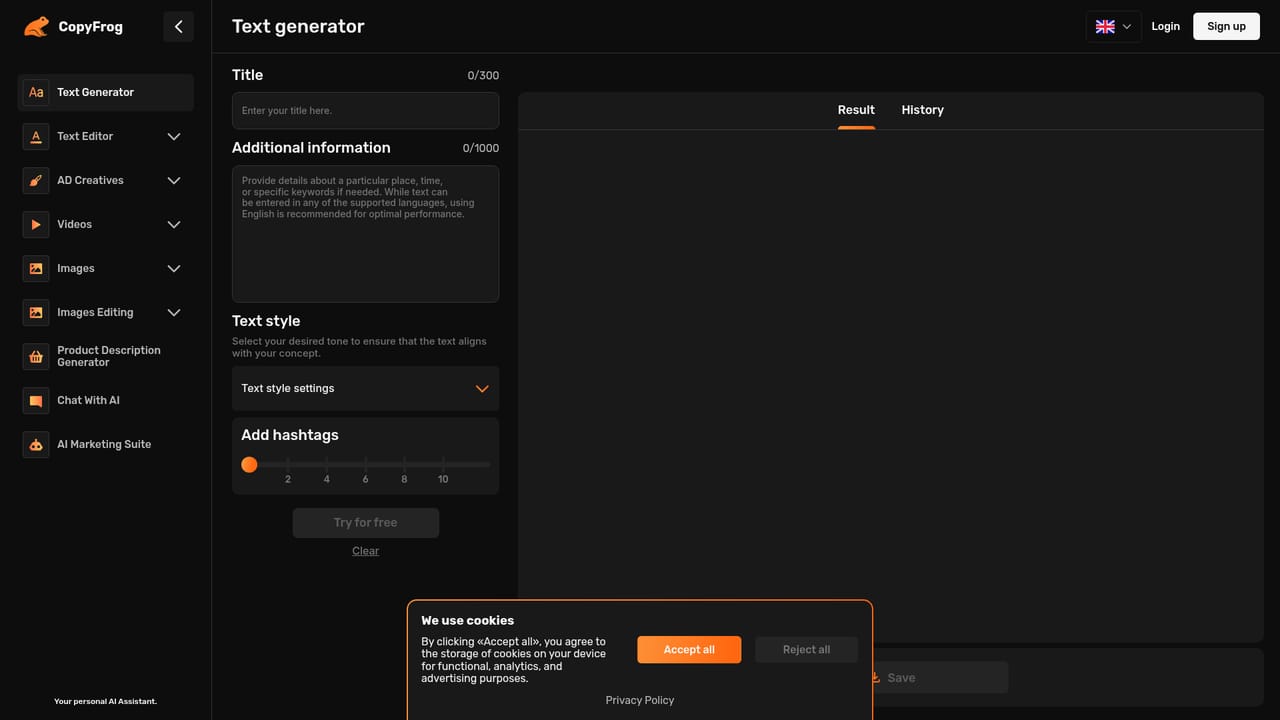
Task: Click the Text Generator Aa icon
Action: [x=36, y=92]
